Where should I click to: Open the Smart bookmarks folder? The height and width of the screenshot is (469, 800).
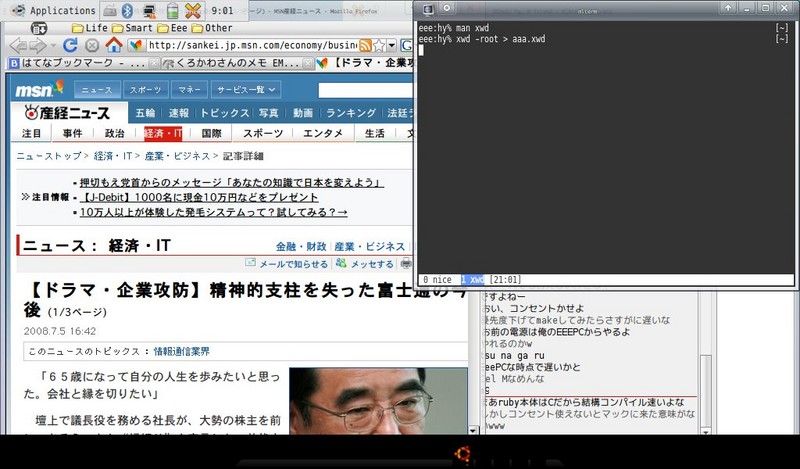coord(132,28)
